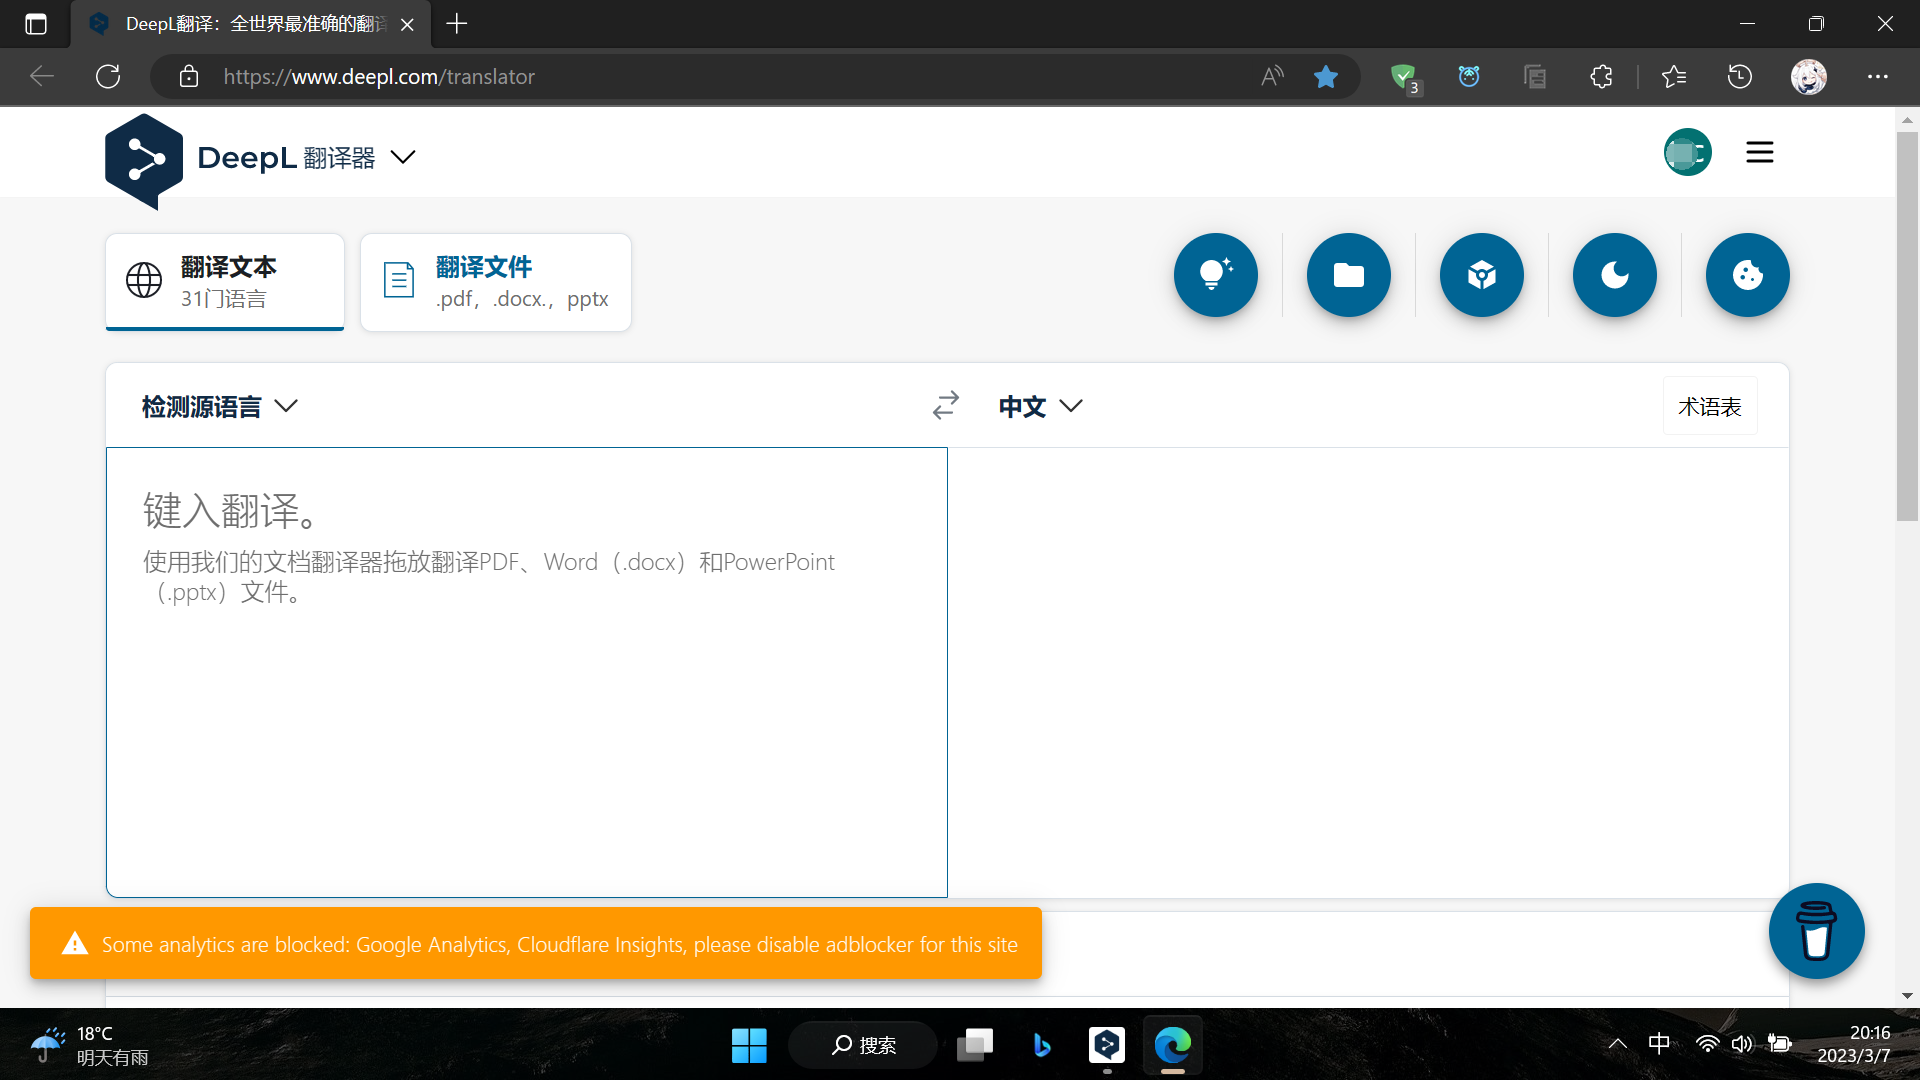Screen dimensions: 1920x1080
Task: Click the cookie round button
Action: point(1748,275)
